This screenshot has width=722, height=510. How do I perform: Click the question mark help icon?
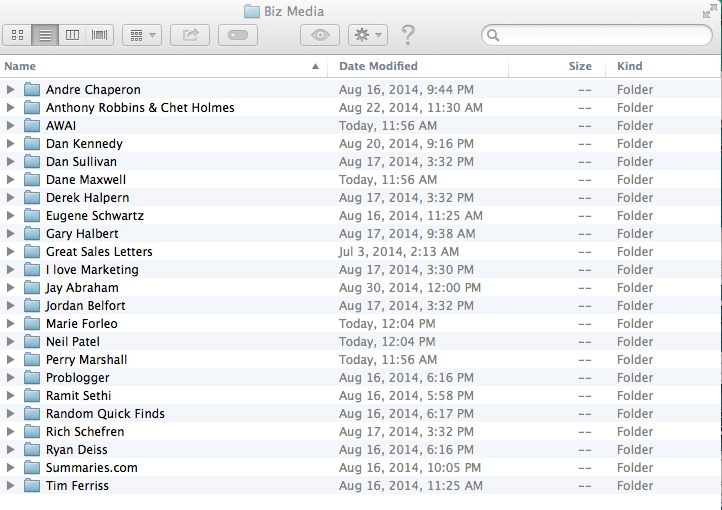(x=408, y=35)
